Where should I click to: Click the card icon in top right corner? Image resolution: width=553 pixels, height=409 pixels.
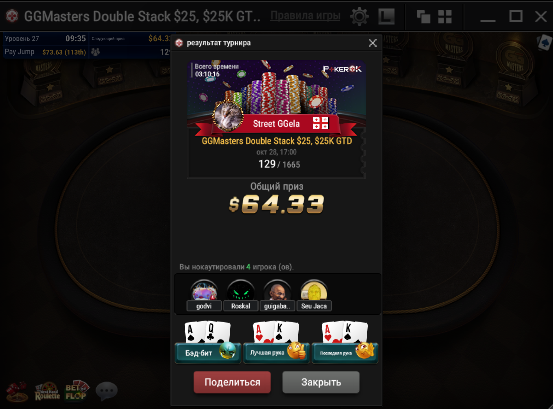tap(545, 42)
